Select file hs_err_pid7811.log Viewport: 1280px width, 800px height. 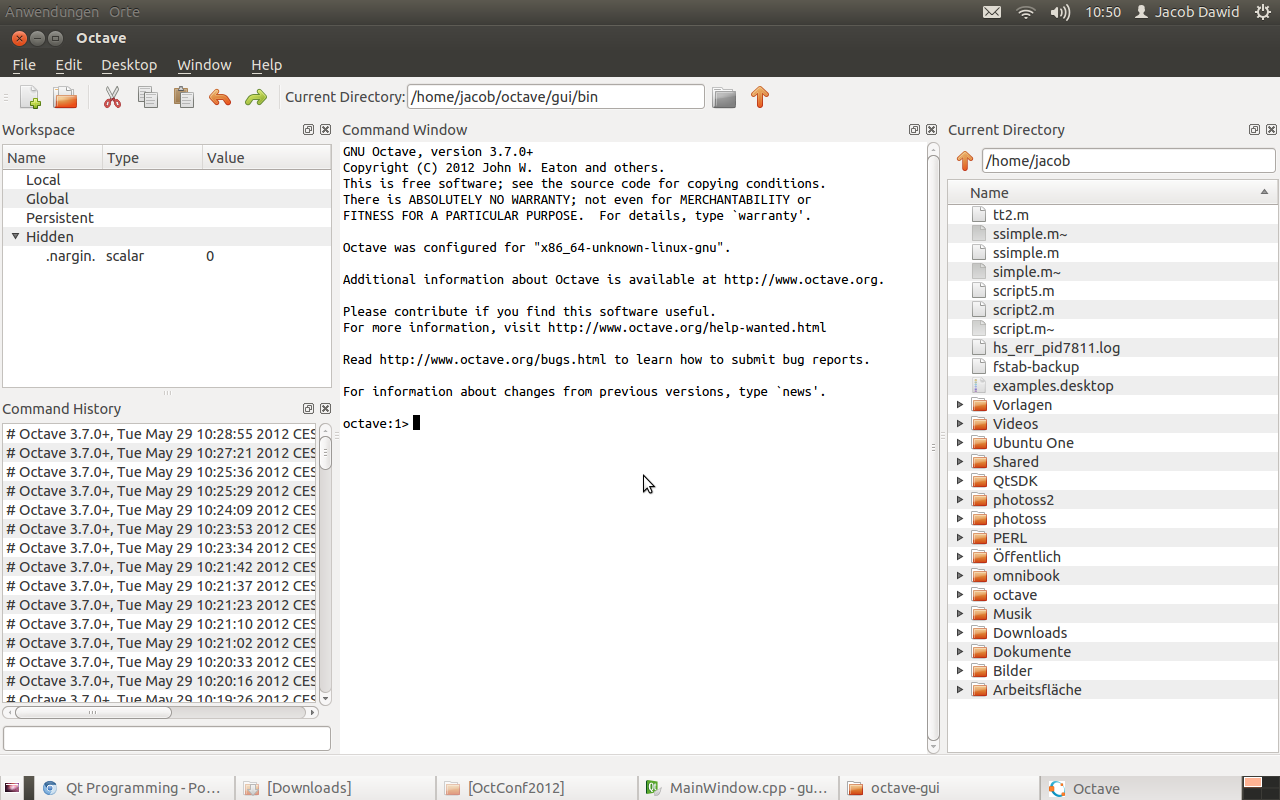pos(1112,348)
